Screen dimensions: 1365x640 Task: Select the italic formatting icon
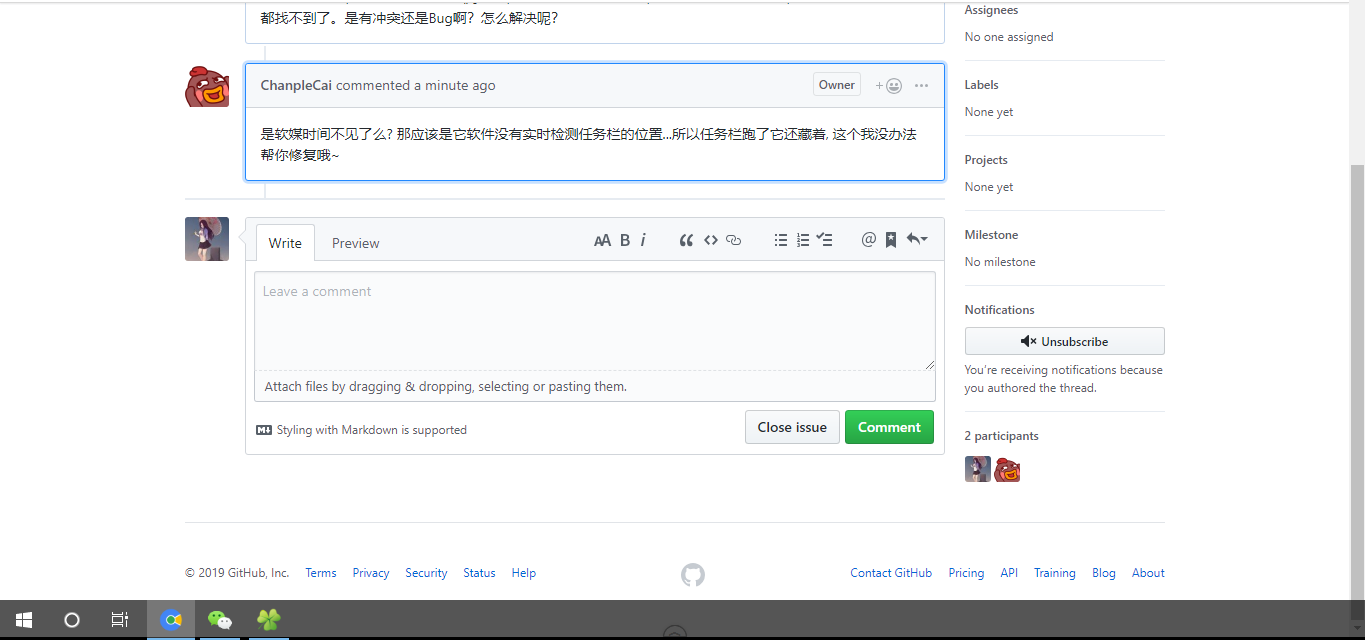click(x=643, y=240)
